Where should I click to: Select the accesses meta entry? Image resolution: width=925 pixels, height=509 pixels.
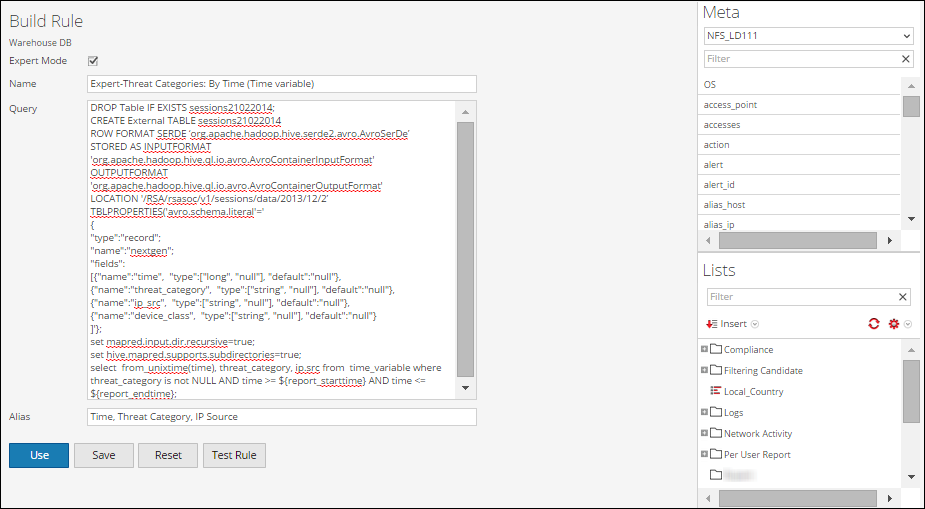[x=801, y=125]
